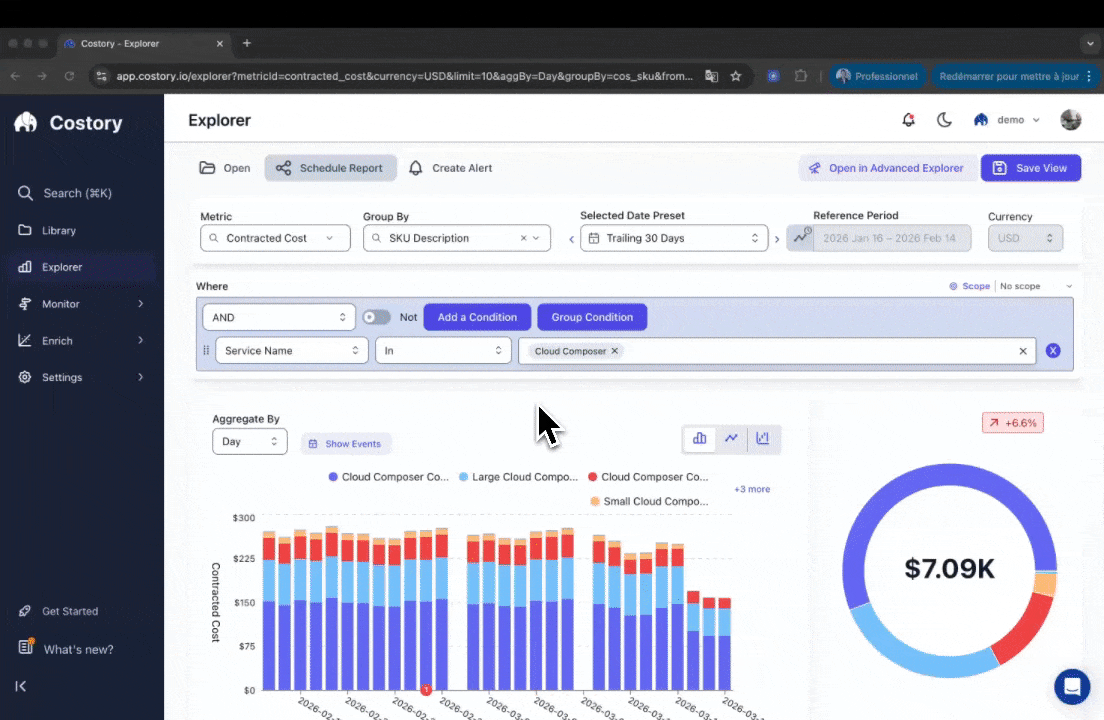Image resolution: width=1104 pixels, height=720 pixels.
Task: Open the Aggregate By Day dropdown
Action: click(249, 441)
